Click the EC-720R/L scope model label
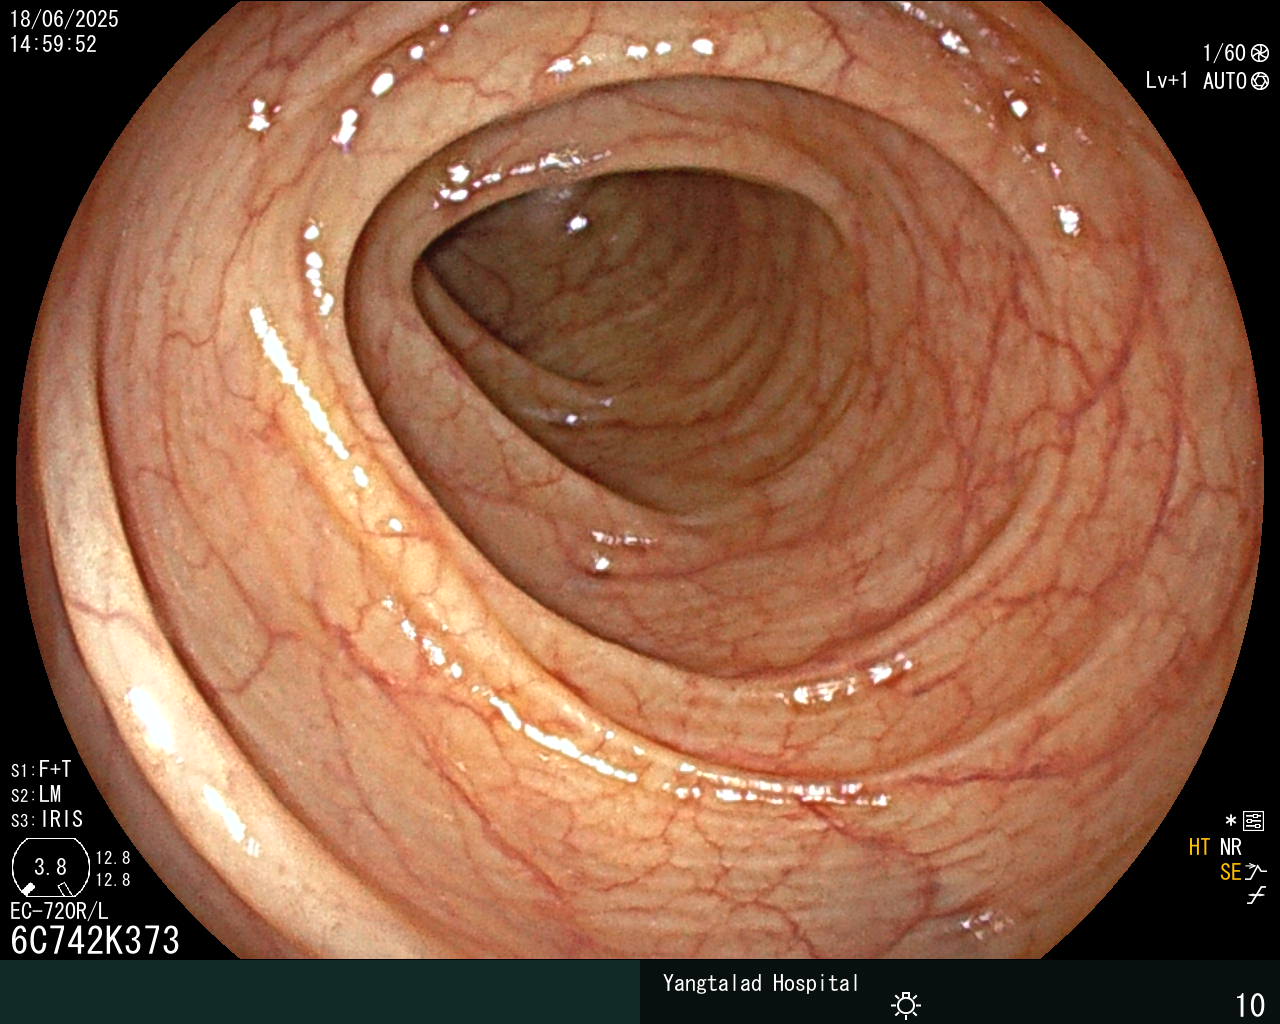 click(59, 911)
